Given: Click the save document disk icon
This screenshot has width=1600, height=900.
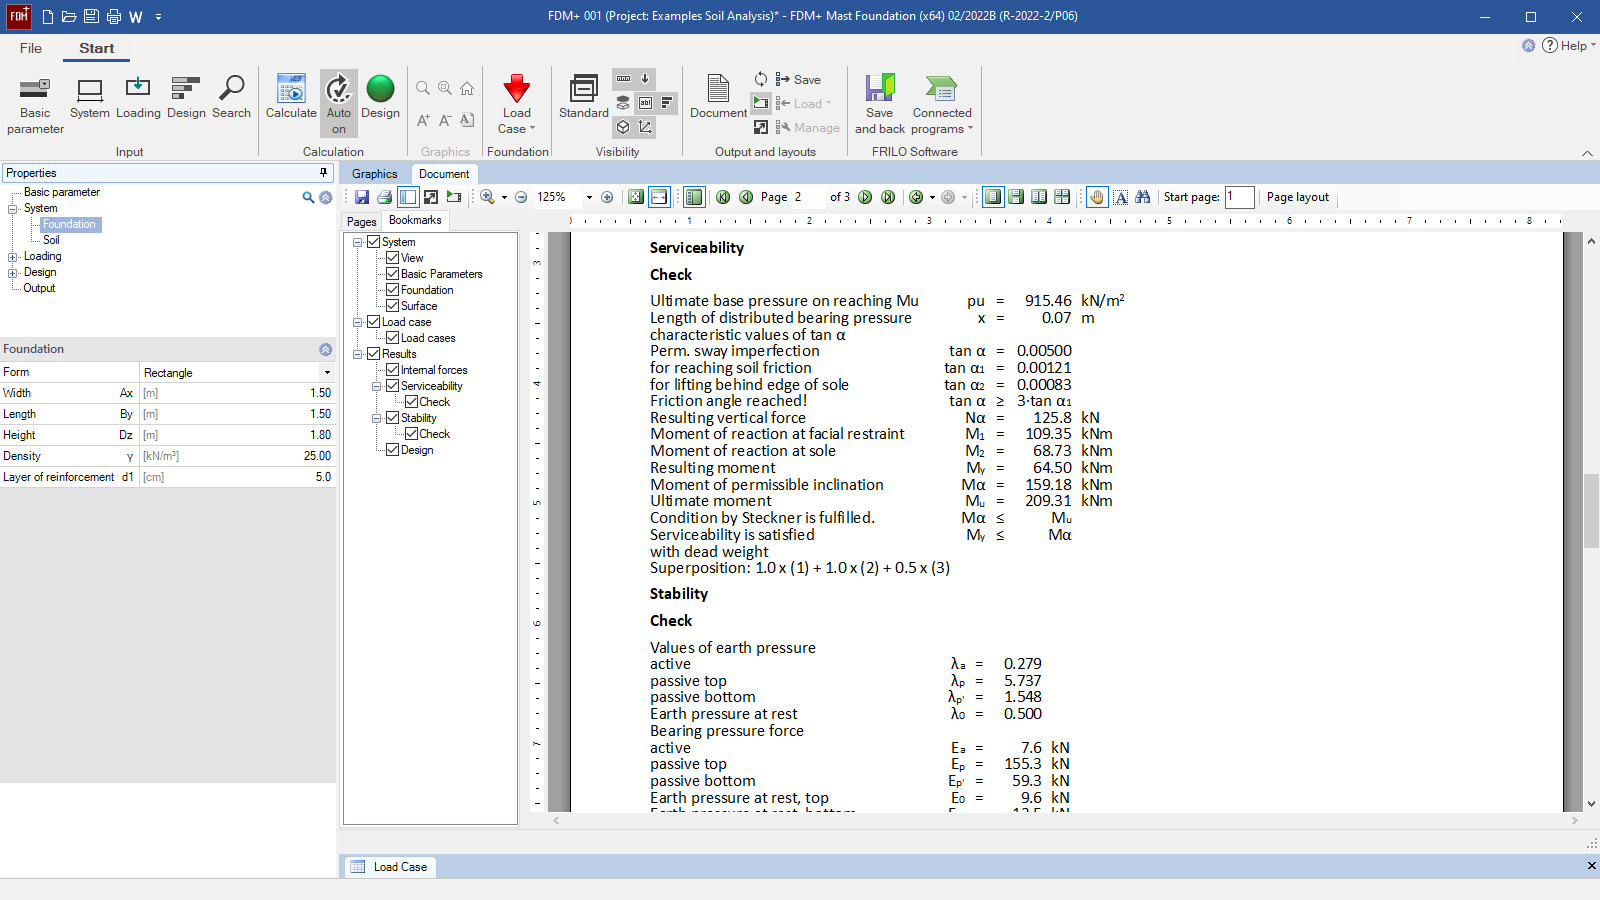Looking at the screenshot, I should 362,197.
